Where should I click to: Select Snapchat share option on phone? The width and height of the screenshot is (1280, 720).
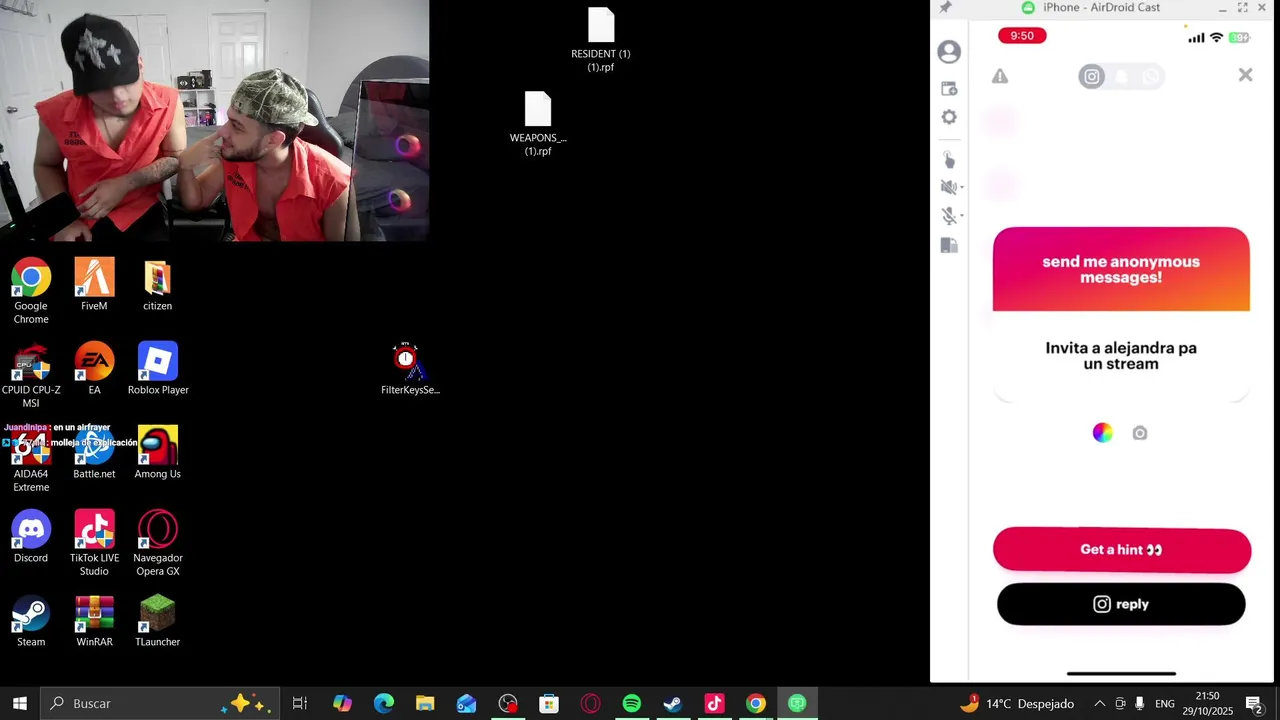click(1122, 76)
